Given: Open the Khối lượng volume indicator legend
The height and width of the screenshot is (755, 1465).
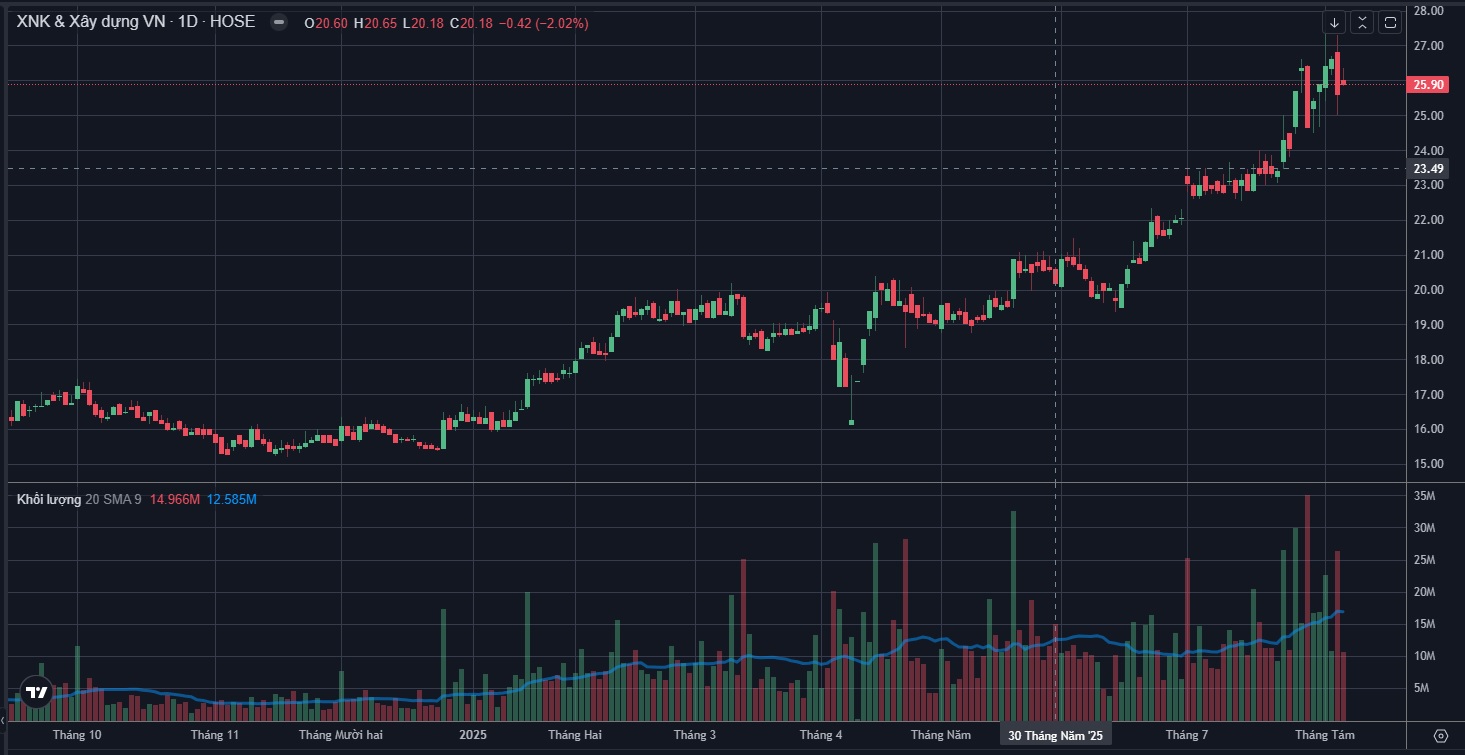Looking at the screenshot, I should click(x=49, y=499).
